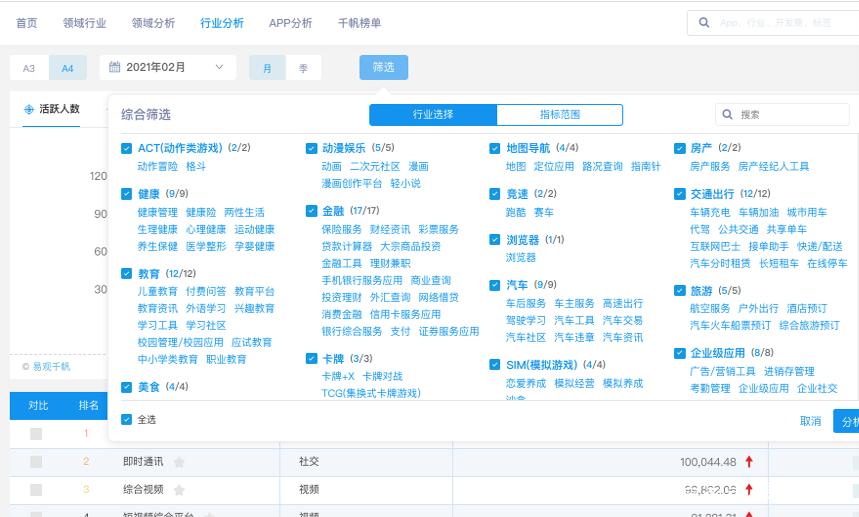Tick compare checkbox for 即时通讯 row
This screenshot has width=859, height=517.
pyautogui.click(x=36, y=462)
